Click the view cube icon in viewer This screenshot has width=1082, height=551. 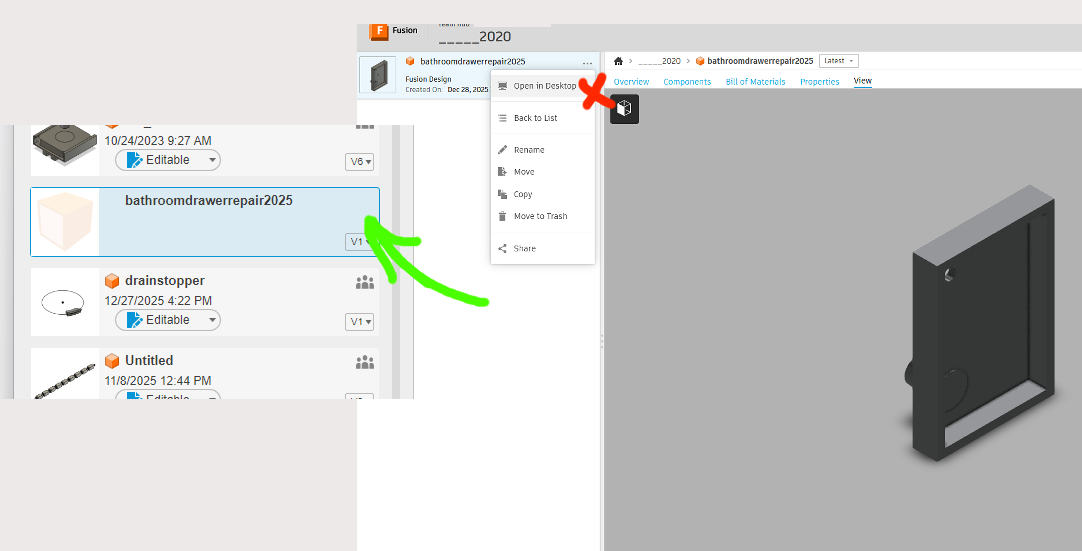[624, 109]
